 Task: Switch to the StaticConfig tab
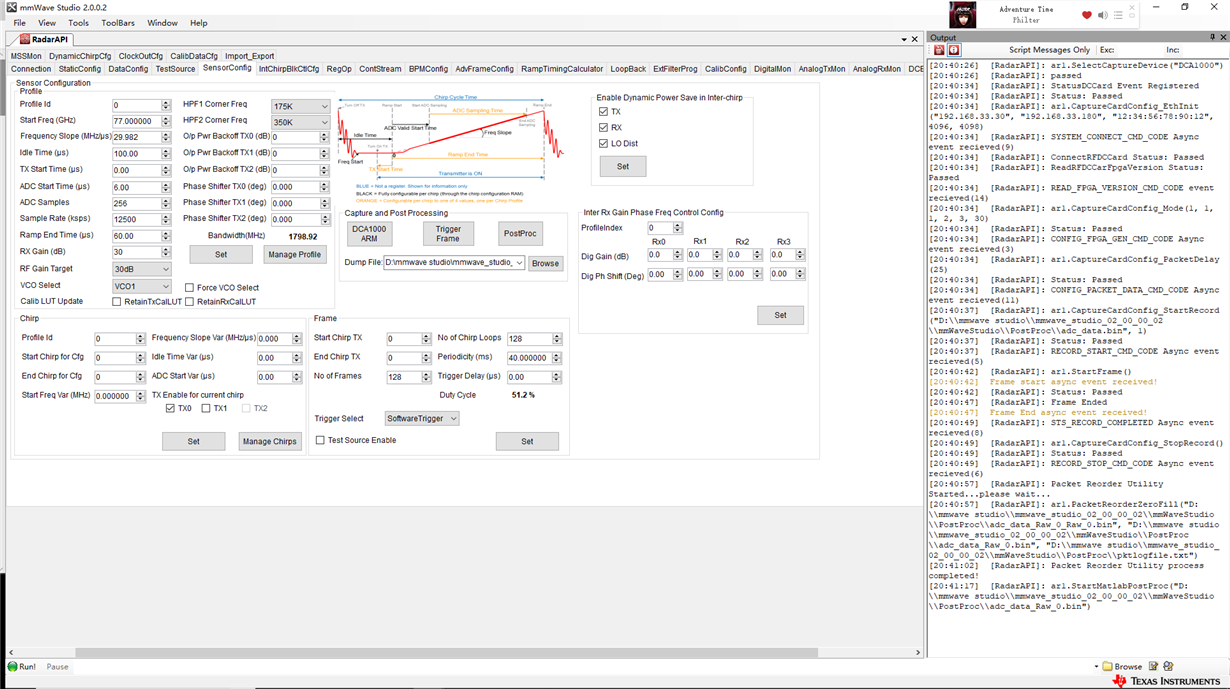pos(79,69)
